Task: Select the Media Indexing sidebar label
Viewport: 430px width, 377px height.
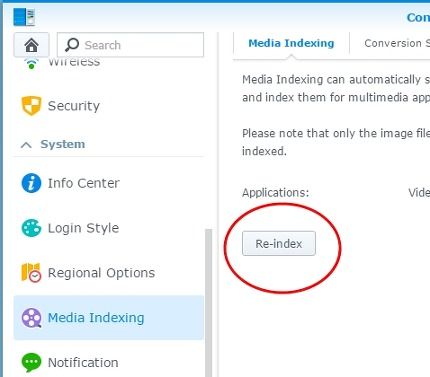Action: (96, 318)
